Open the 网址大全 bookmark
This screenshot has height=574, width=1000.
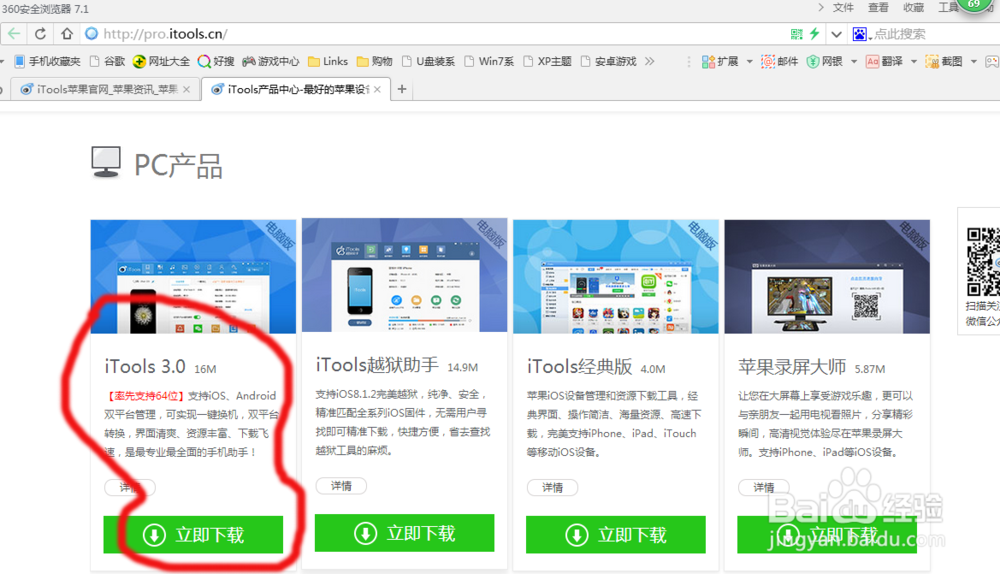coord(161,61)
